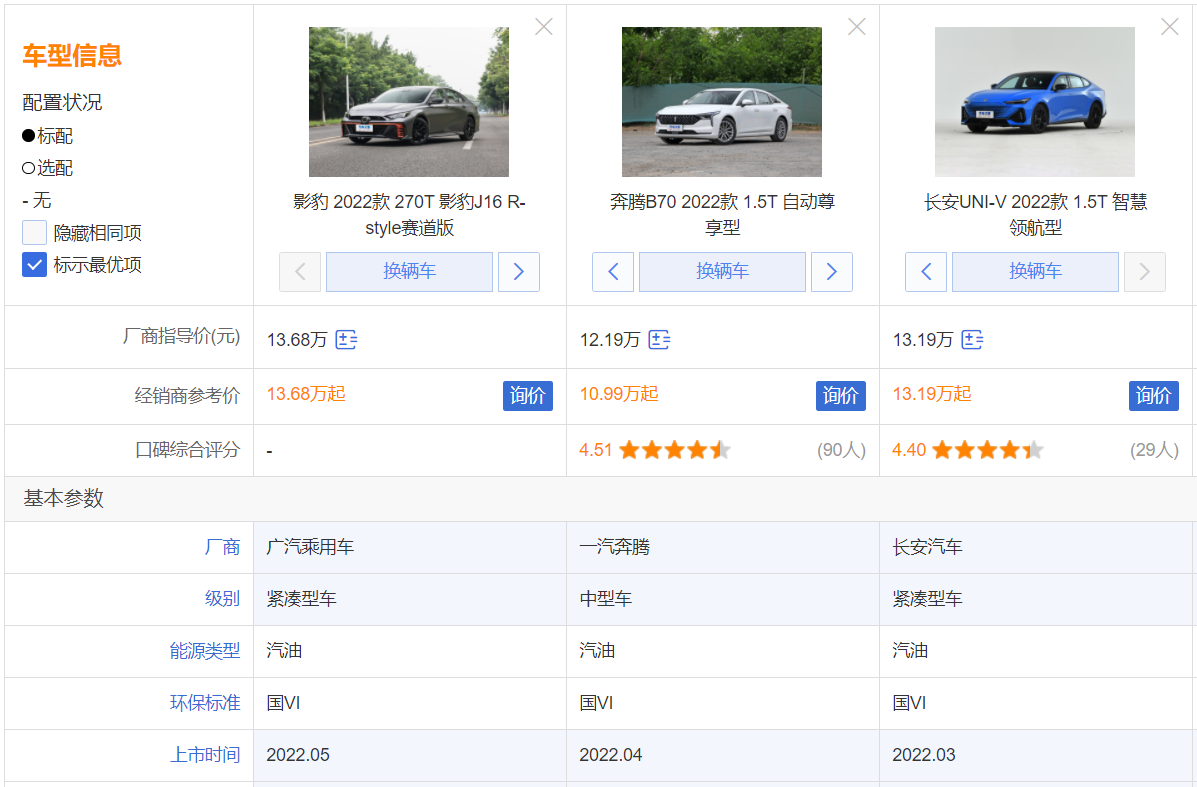The width and height of the screenshot is (1197, 787).
Task: Click 13.19万起 dealer reference price
Action: coord(932,394)
